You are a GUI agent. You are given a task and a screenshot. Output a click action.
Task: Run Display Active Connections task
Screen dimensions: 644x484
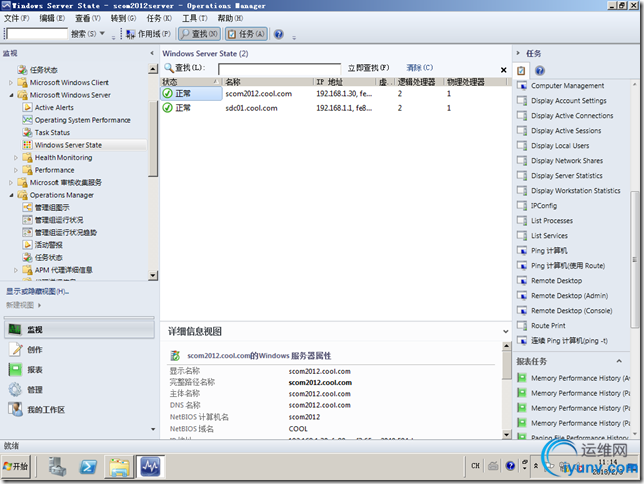[572, 116]
